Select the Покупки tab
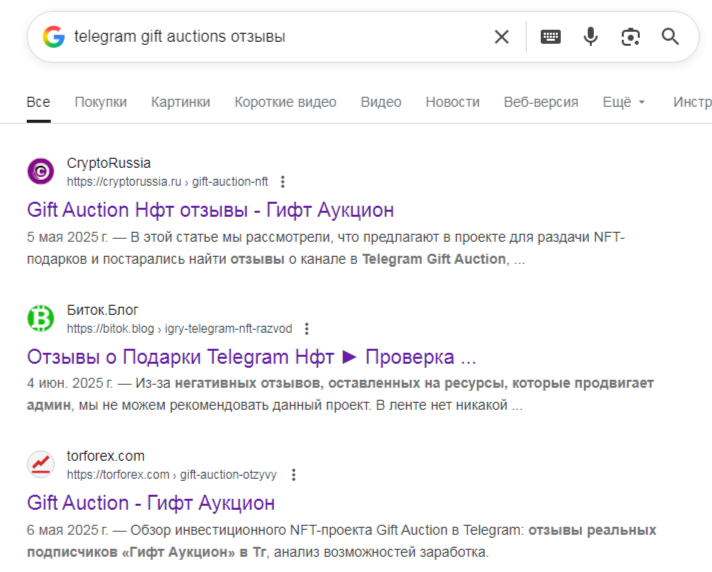712x572 pixels. coord(101,102)
